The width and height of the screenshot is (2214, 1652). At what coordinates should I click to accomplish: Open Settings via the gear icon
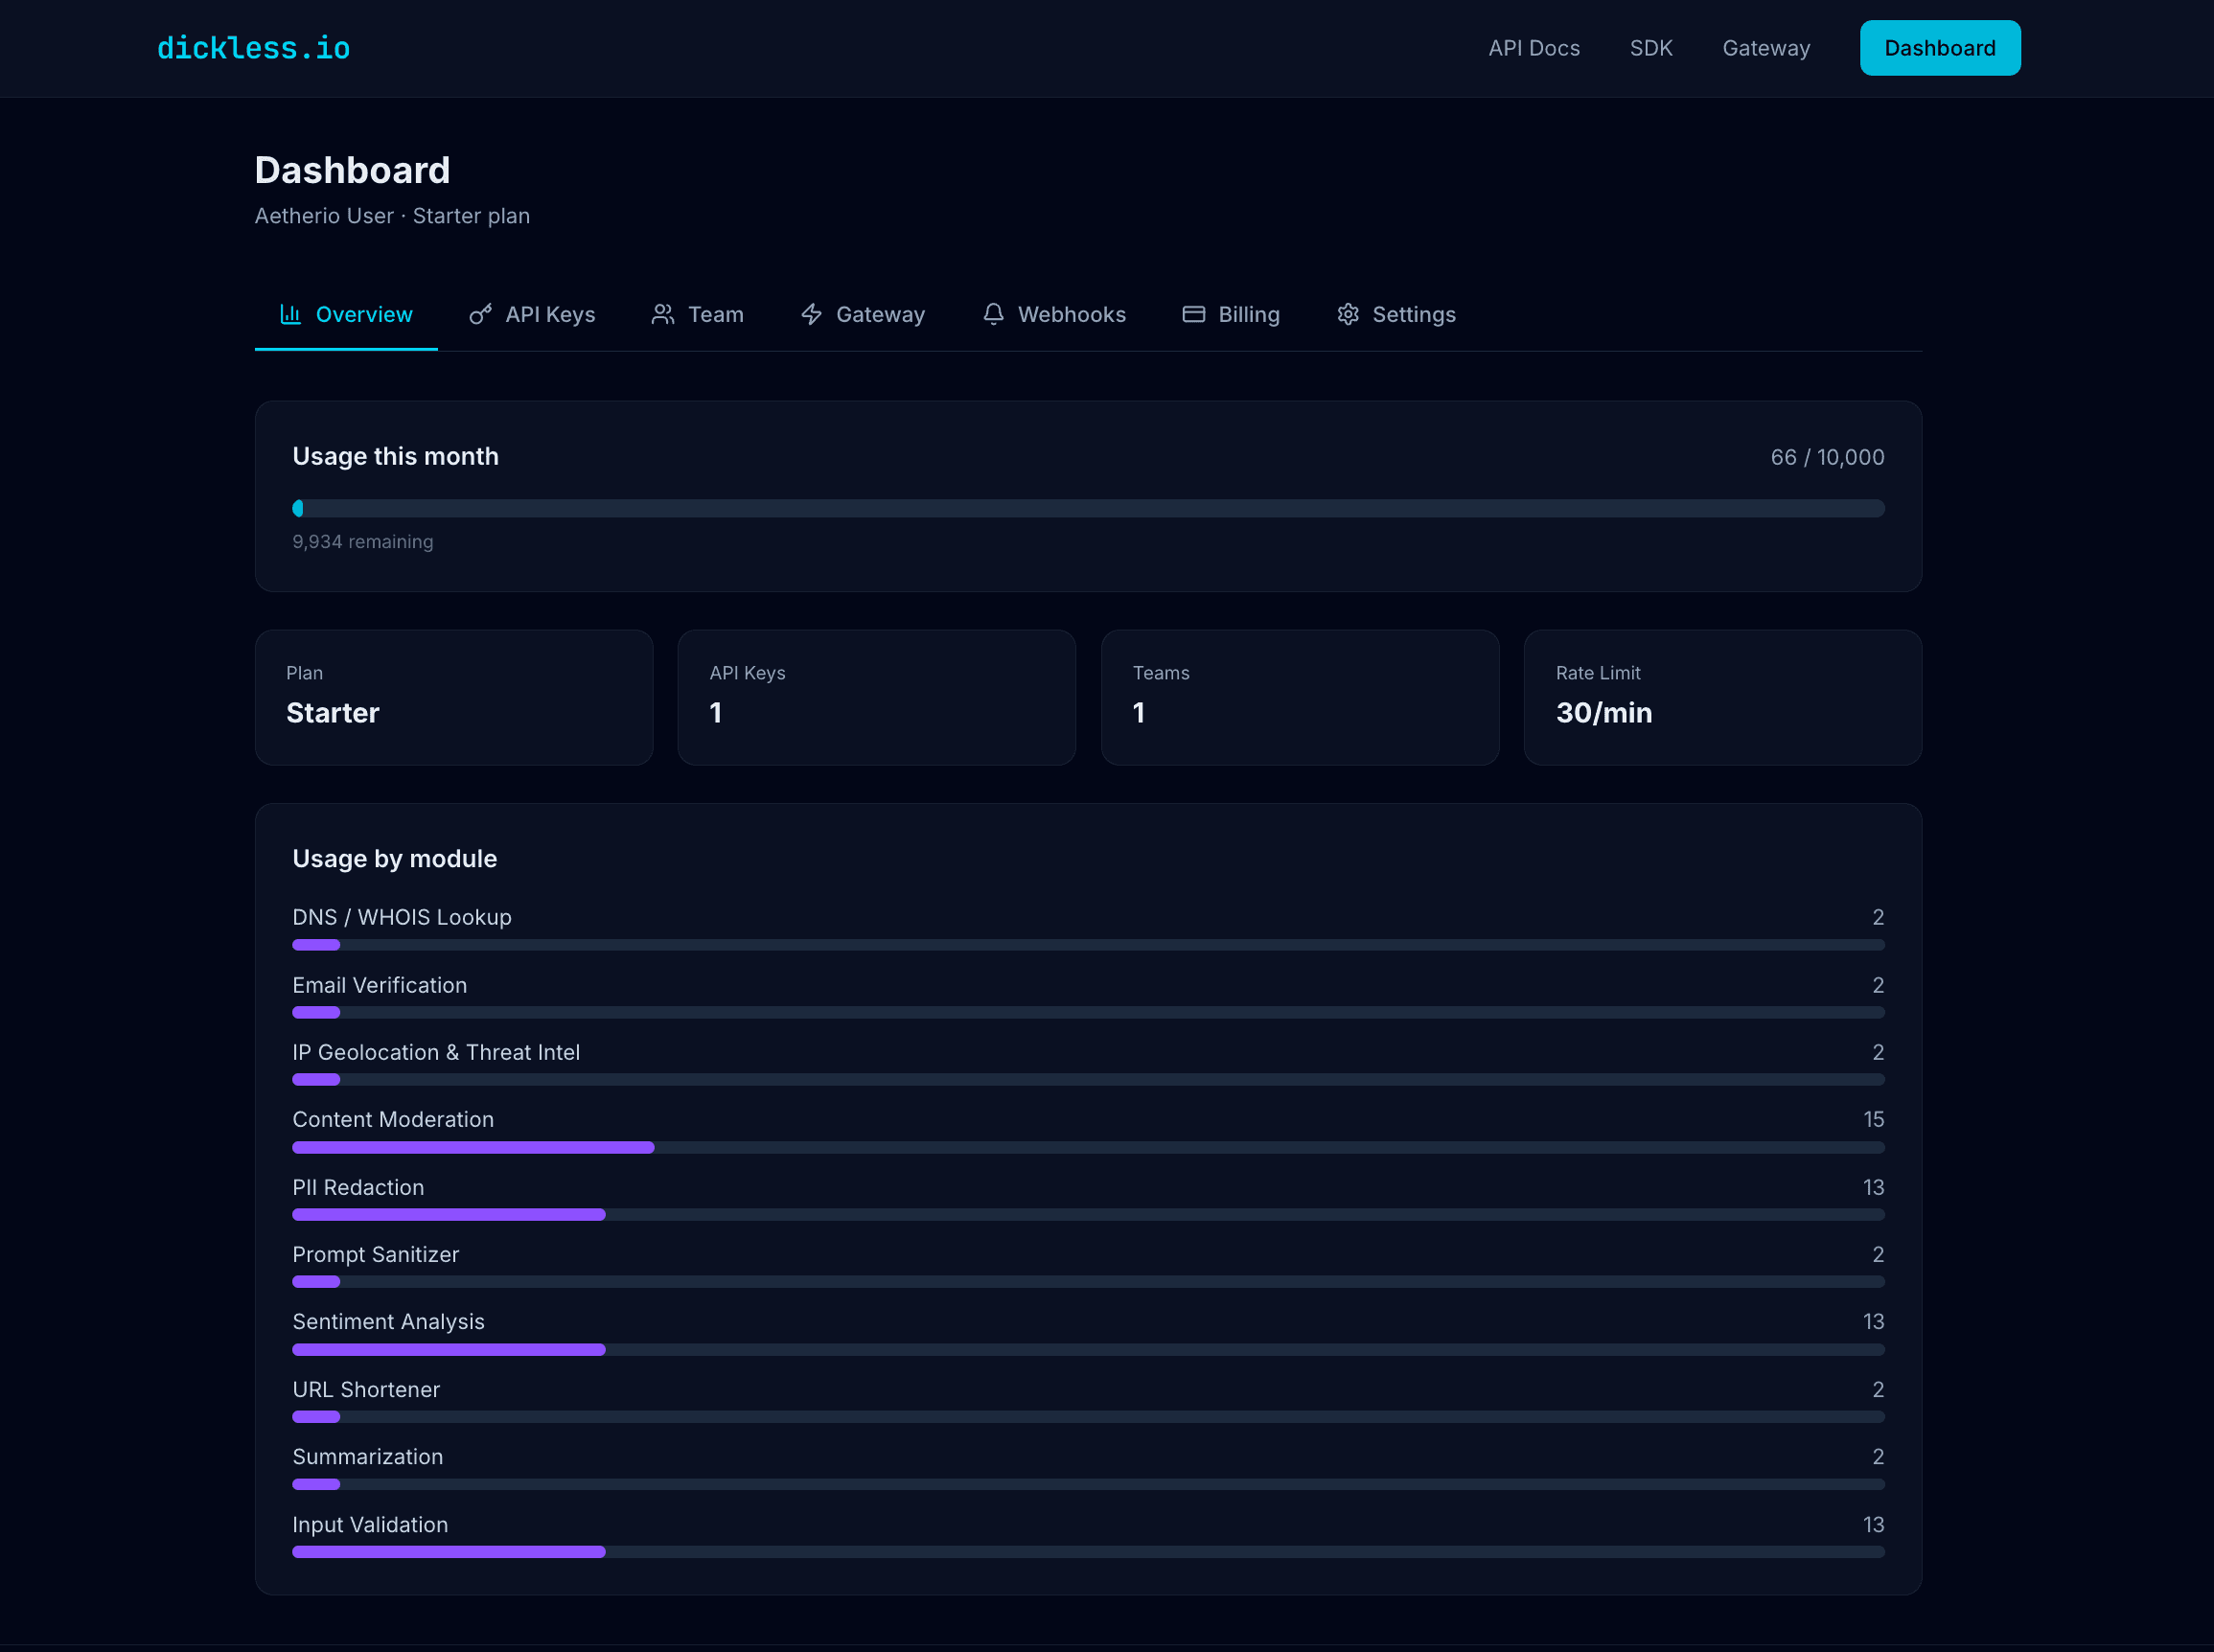(1347, 314)
